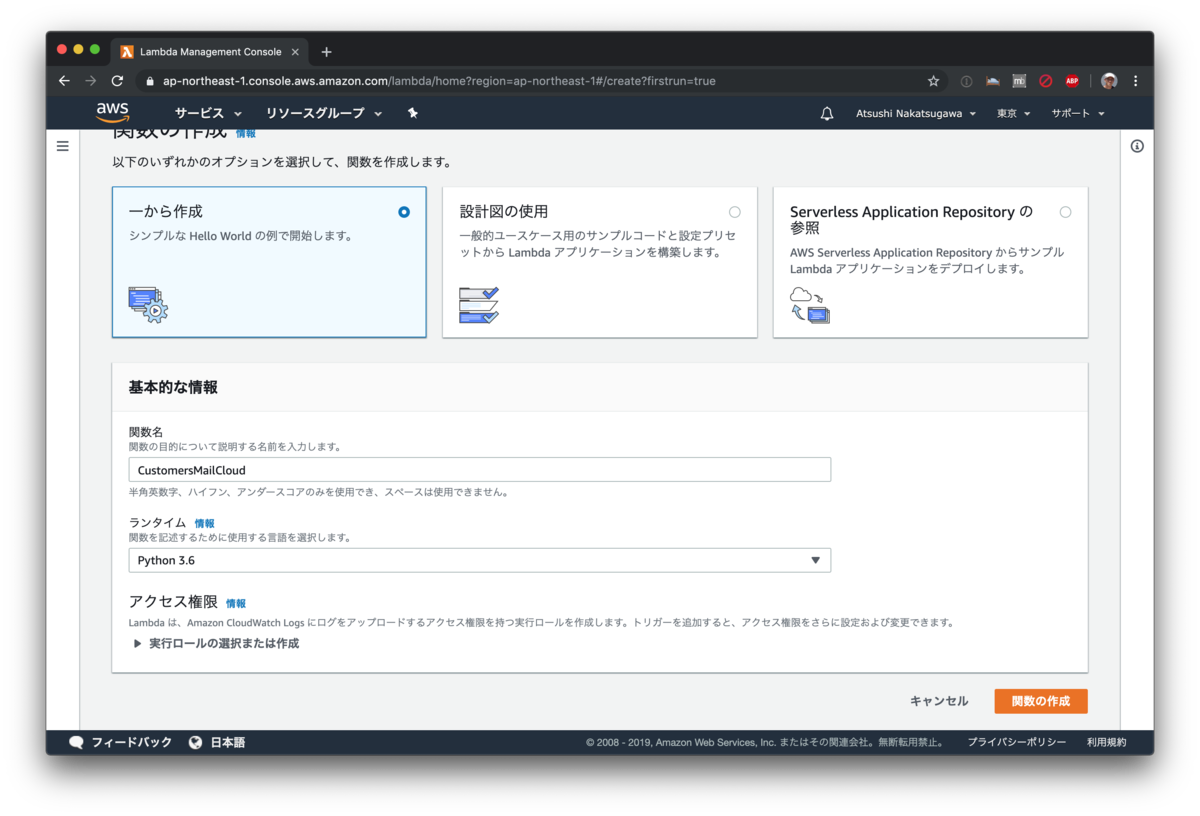Select the 設計図の使用 radio button

pyautogui.click(x=735, y=212)
